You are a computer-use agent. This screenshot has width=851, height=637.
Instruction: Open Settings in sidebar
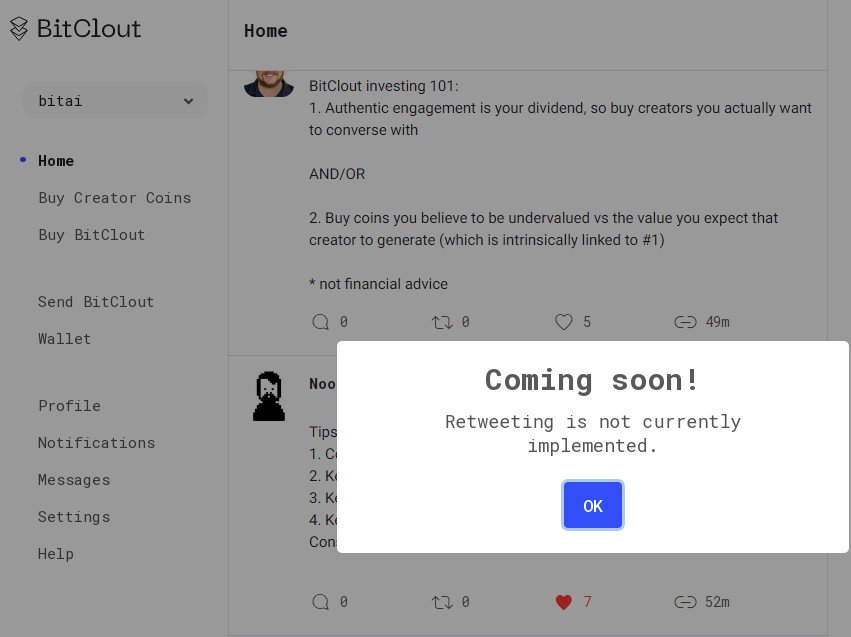point(74,517)
